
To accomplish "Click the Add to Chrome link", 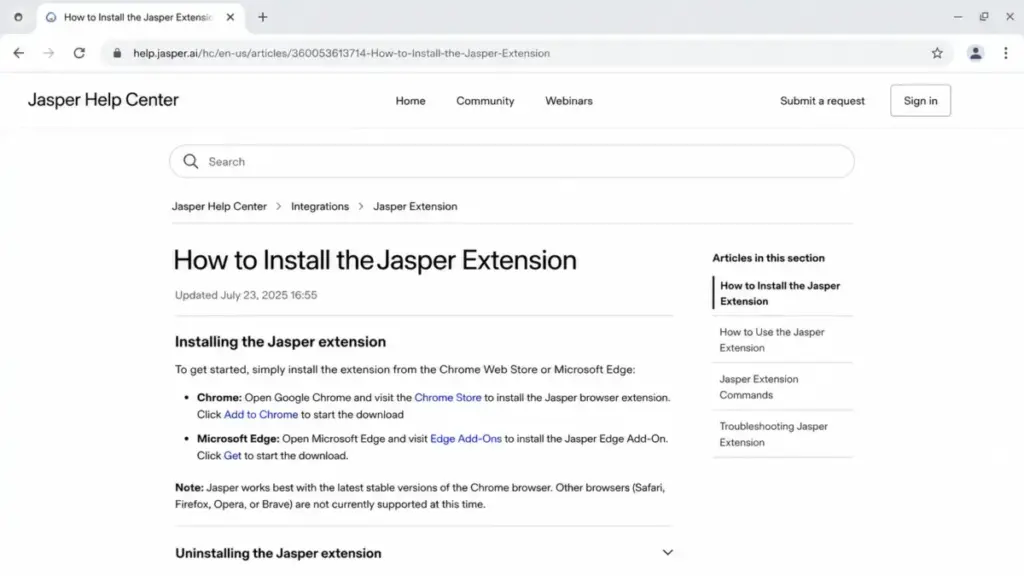I will click(261, 415).
